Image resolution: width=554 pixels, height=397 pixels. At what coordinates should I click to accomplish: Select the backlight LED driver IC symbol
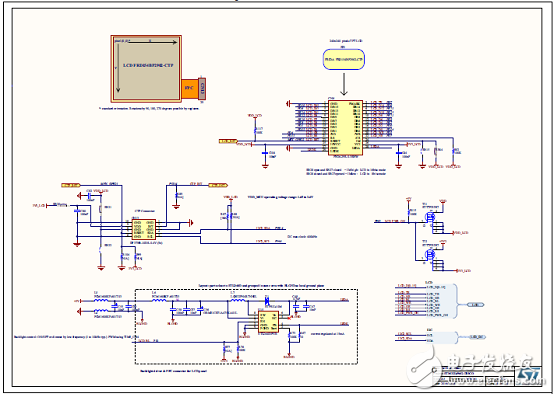[268, 322]
